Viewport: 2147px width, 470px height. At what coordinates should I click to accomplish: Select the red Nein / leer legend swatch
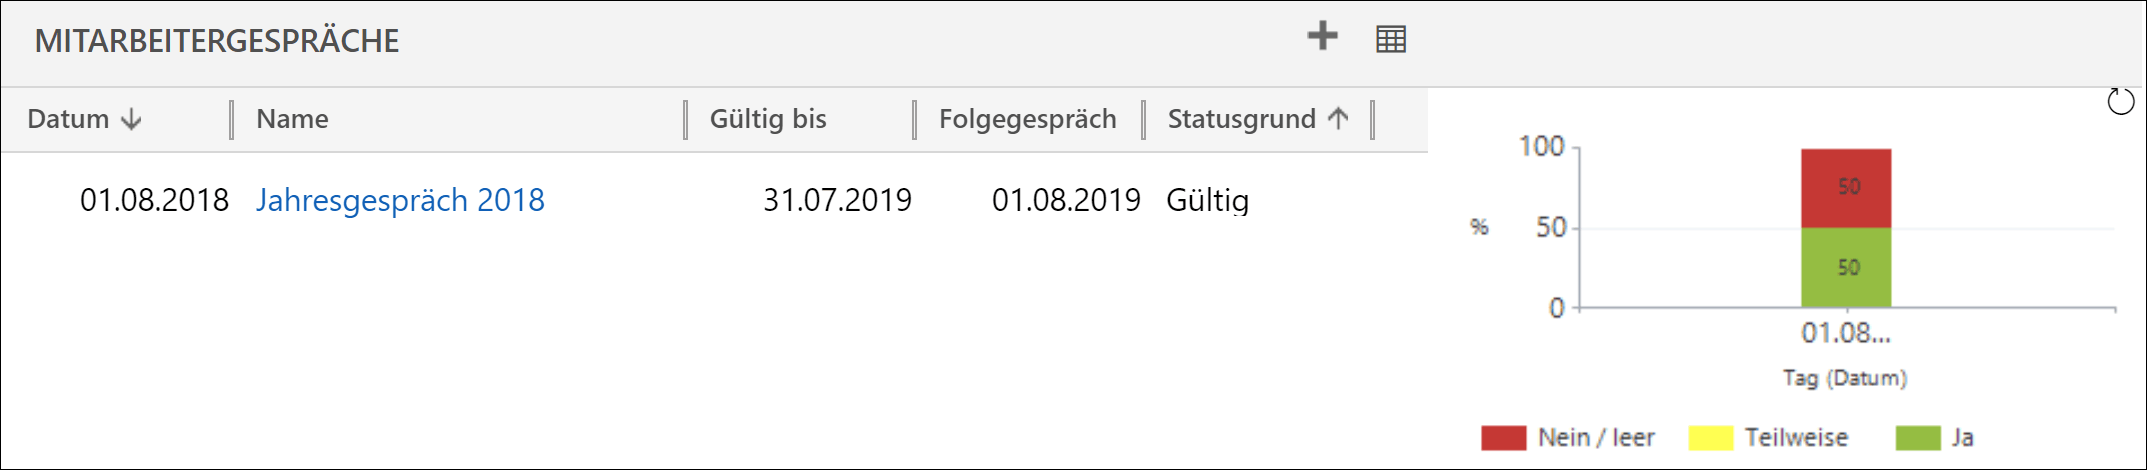[x=1503, y=438]
